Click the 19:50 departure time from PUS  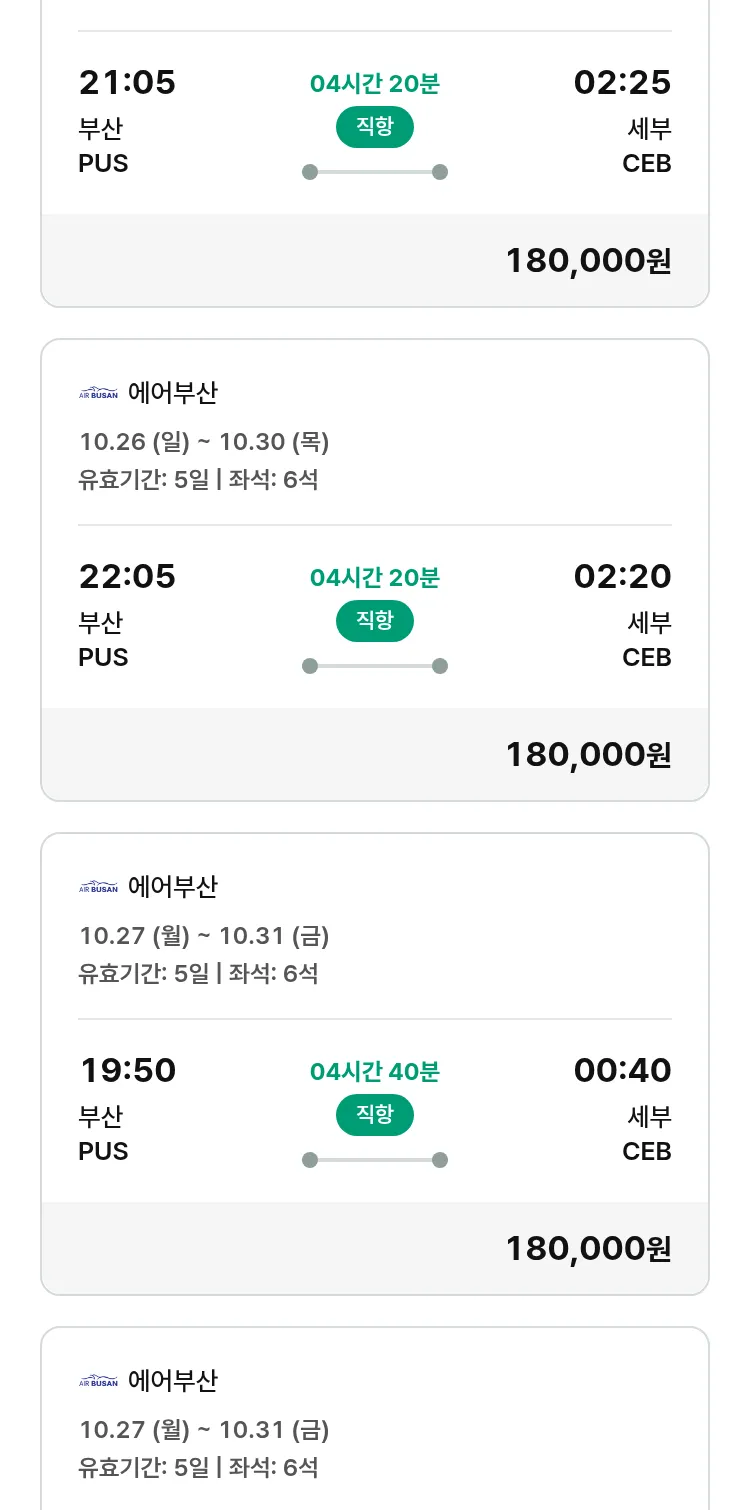(127, 1071)
